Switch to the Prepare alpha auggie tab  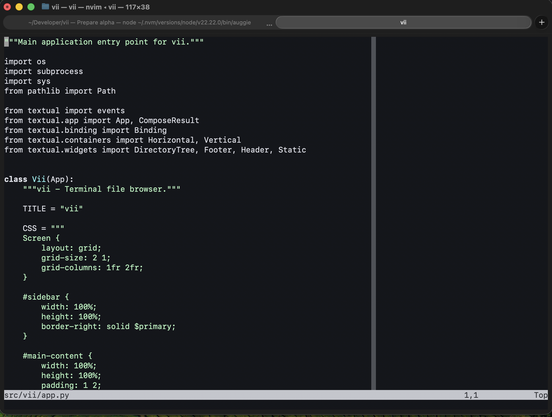(139, 23)
